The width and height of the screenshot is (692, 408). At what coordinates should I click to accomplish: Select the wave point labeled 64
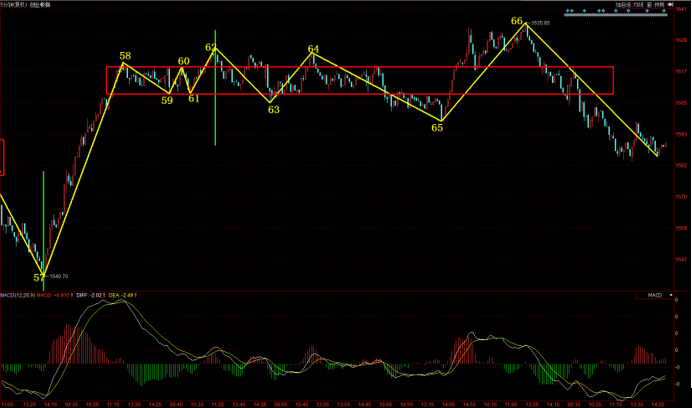click(313, 48)
